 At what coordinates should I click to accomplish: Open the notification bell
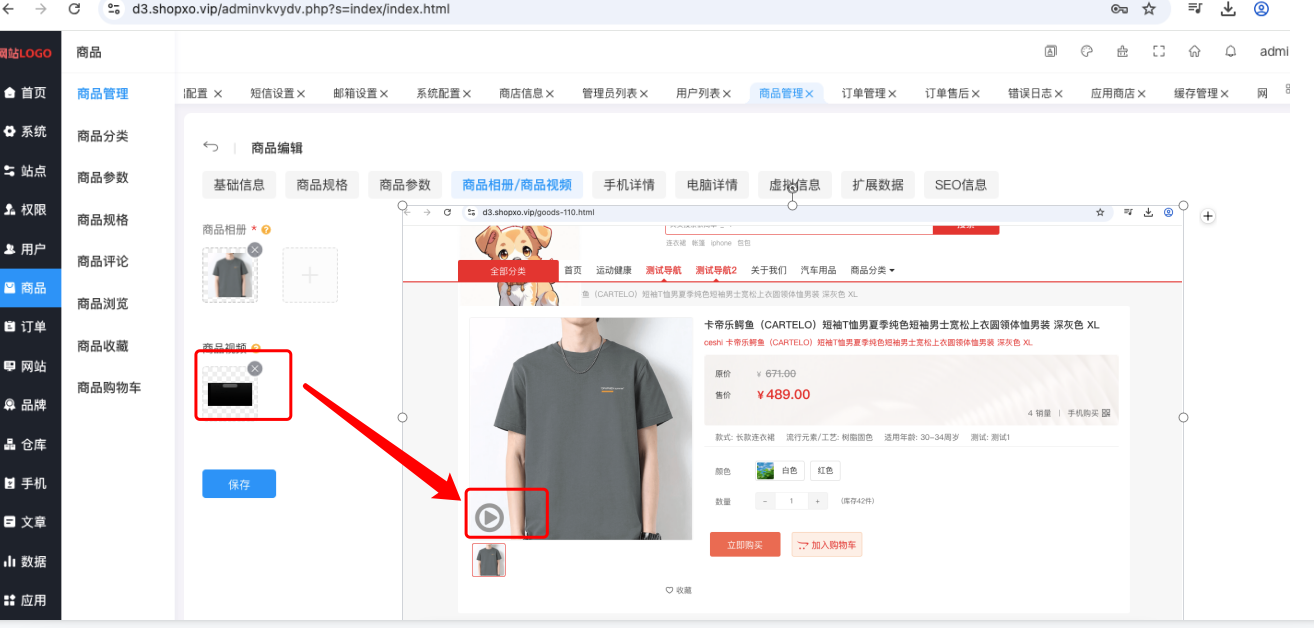coord(1231,52)
